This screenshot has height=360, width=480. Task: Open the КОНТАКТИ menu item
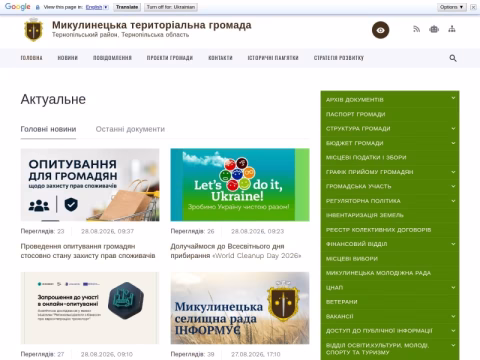(x=220, y=58)
